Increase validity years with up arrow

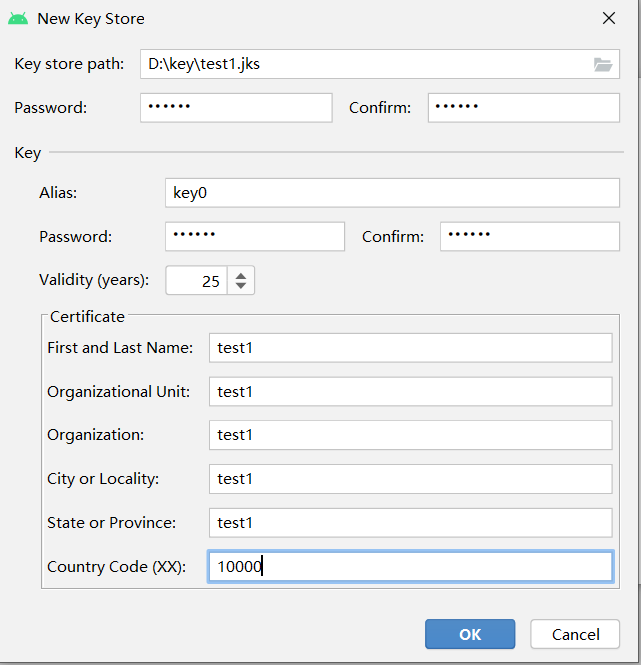pos(241,276)
